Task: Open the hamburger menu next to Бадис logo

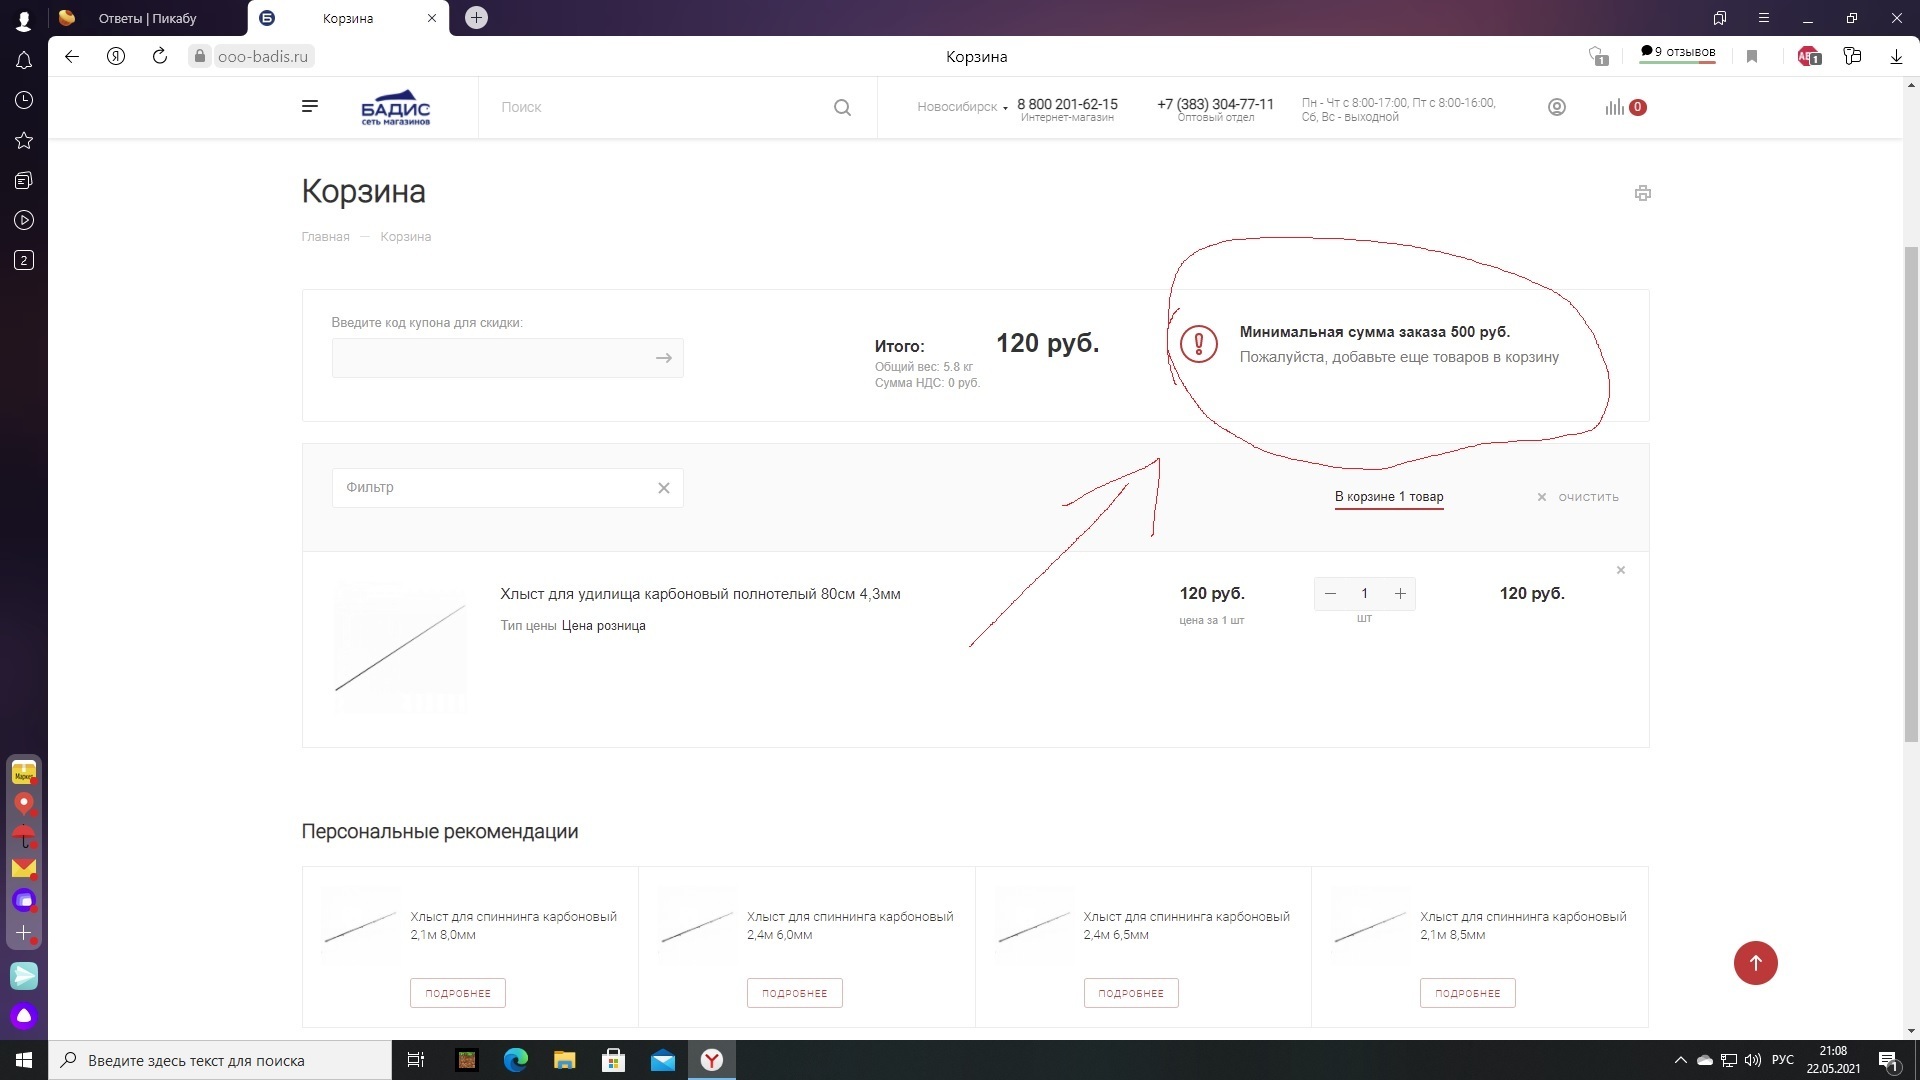Action: pos(310,106)
